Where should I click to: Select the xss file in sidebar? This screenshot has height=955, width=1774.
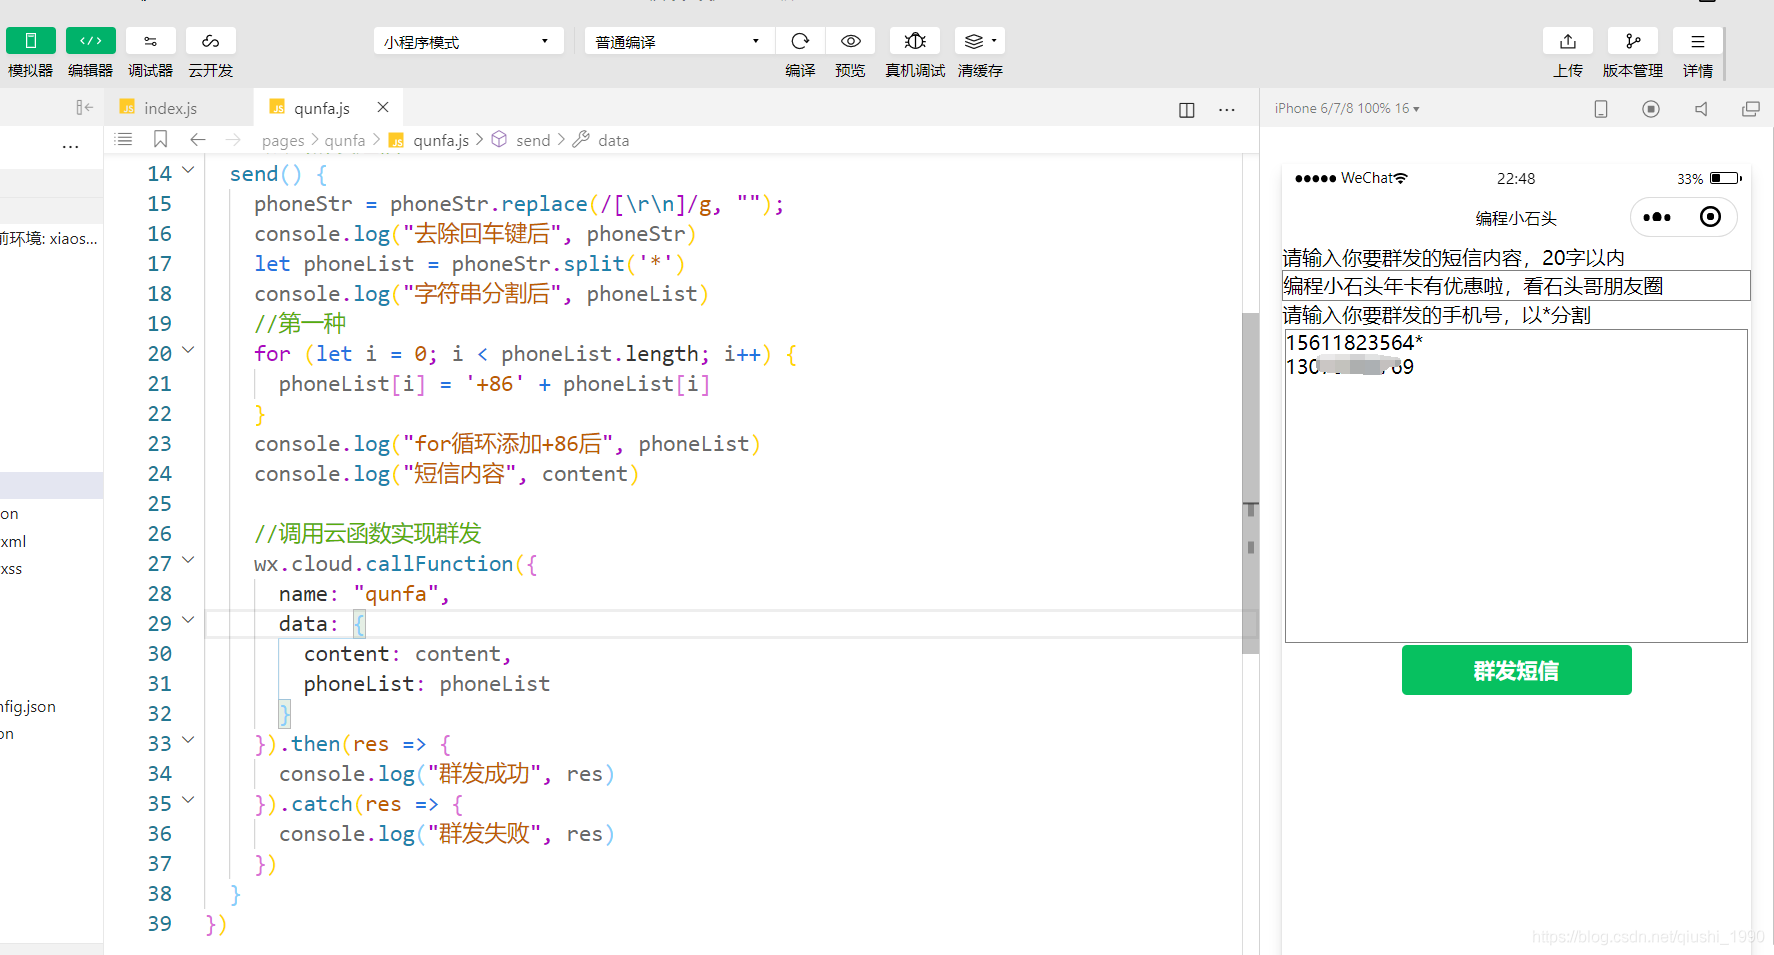(12, 569)
